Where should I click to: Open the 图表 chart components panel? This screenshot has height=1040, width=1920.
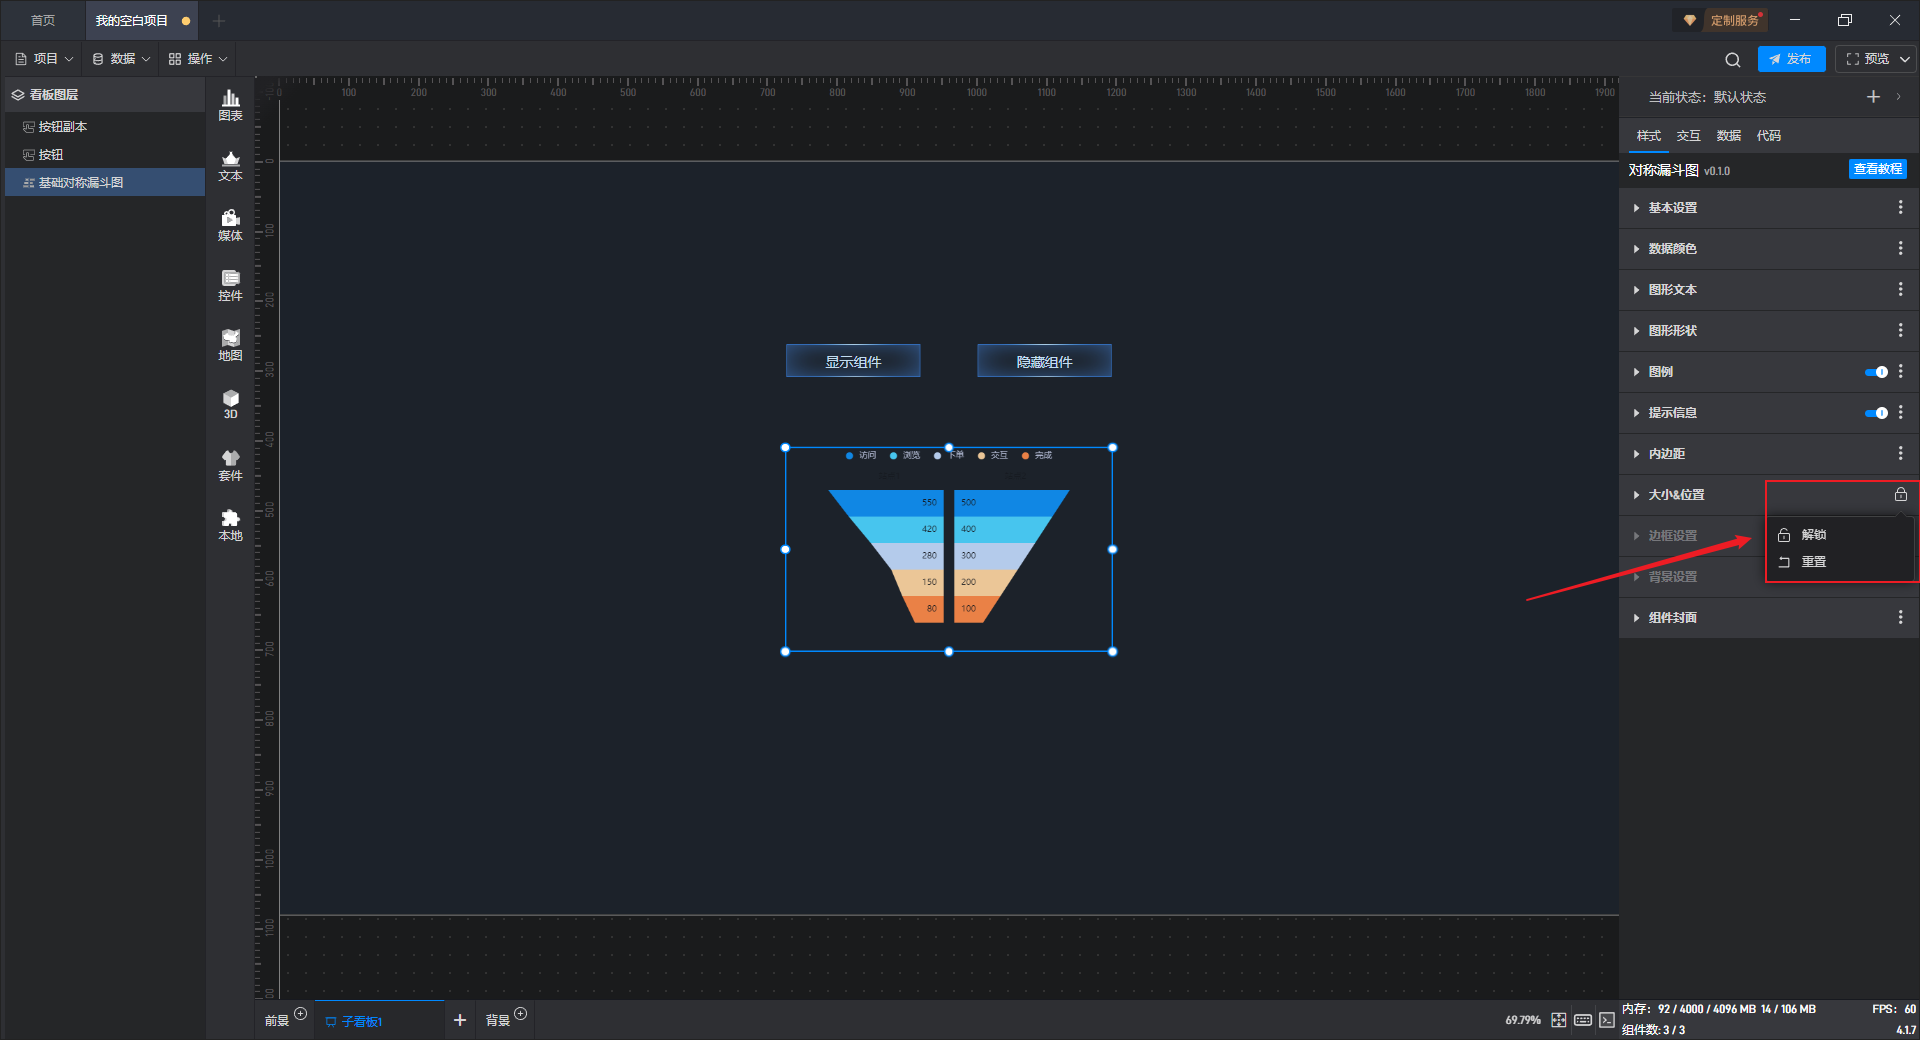coord(230,105)
